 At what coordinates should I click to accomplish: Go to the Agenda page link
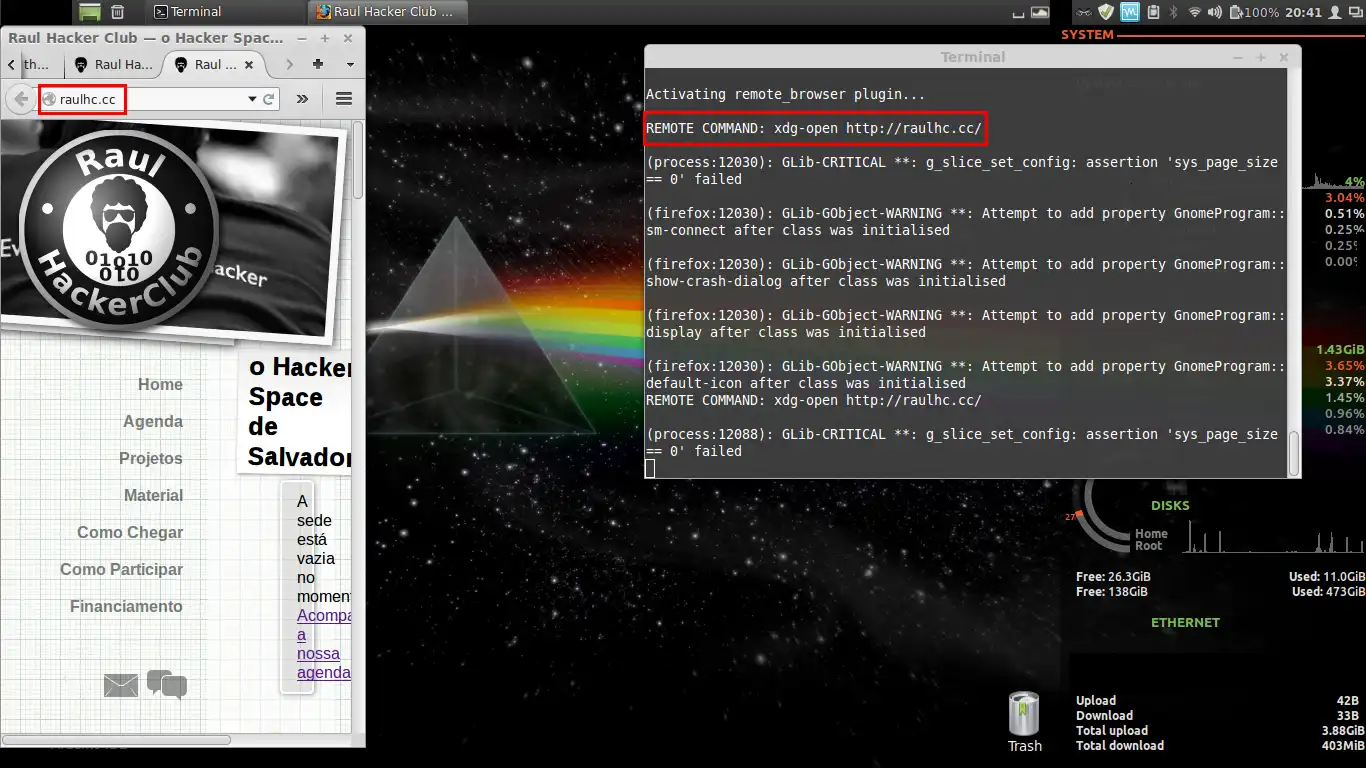point(153,422)
